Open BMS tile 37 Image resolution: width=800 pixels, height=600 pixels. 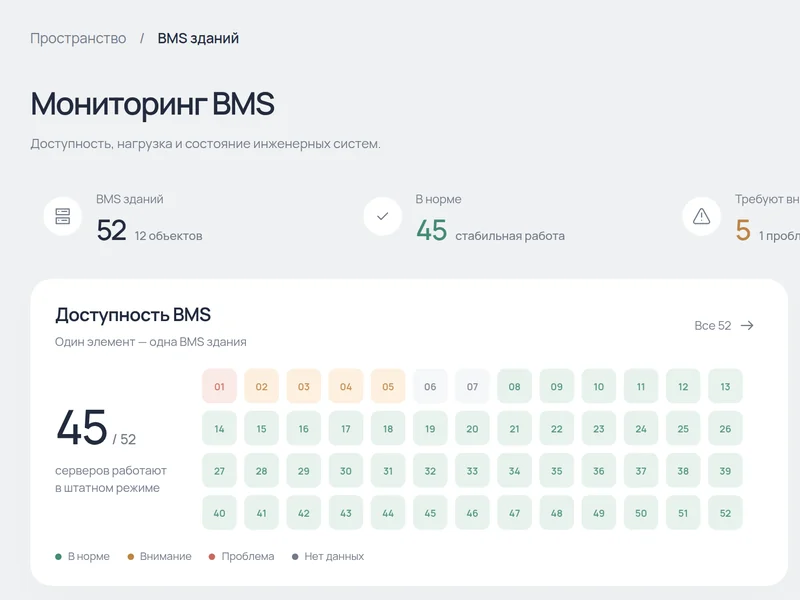641,471
